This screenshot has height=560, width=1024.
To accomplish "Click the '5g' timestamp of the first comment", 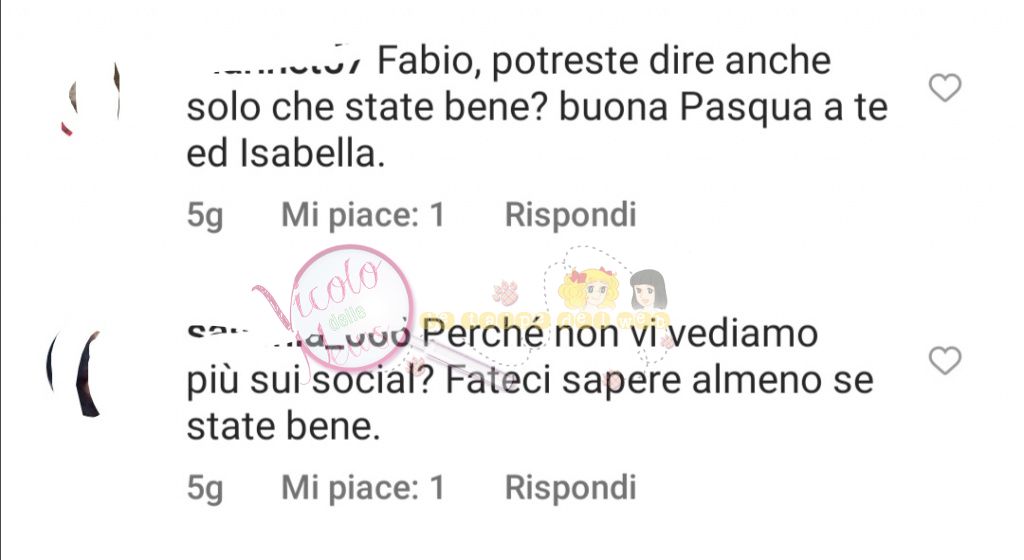I will pos(205,216).
